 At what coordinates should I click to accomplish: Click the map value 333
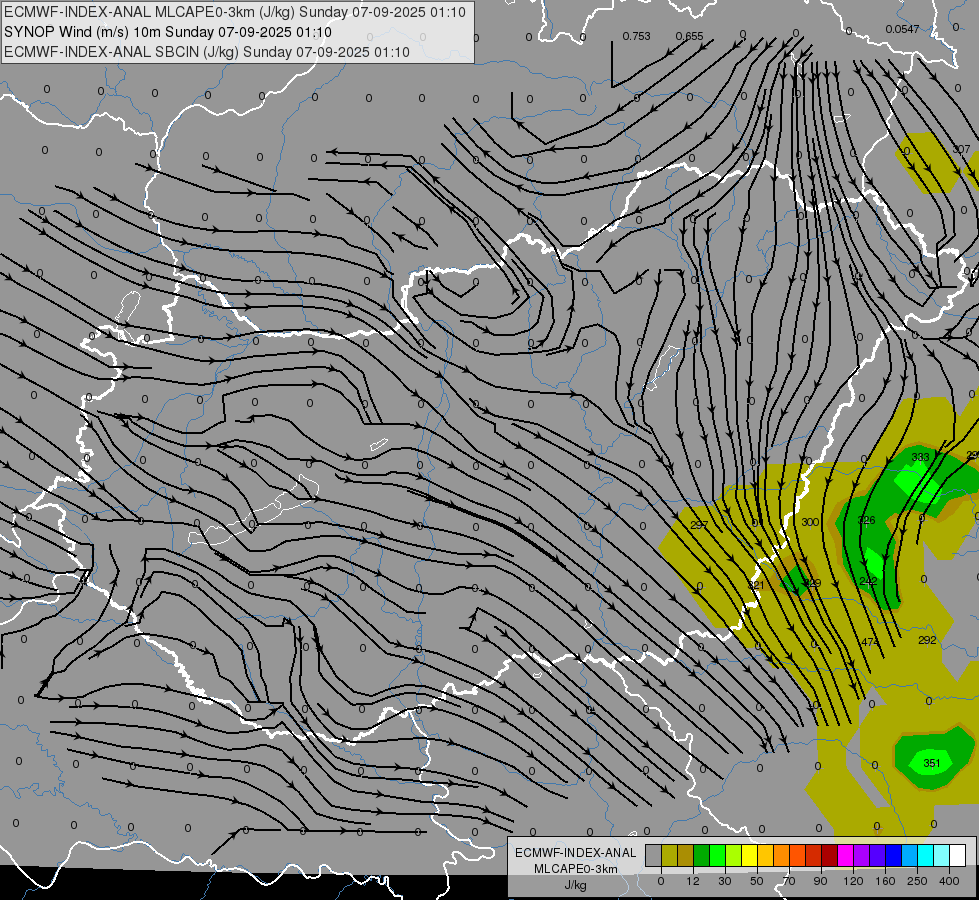pyautogui.click(x=920, y=457)
